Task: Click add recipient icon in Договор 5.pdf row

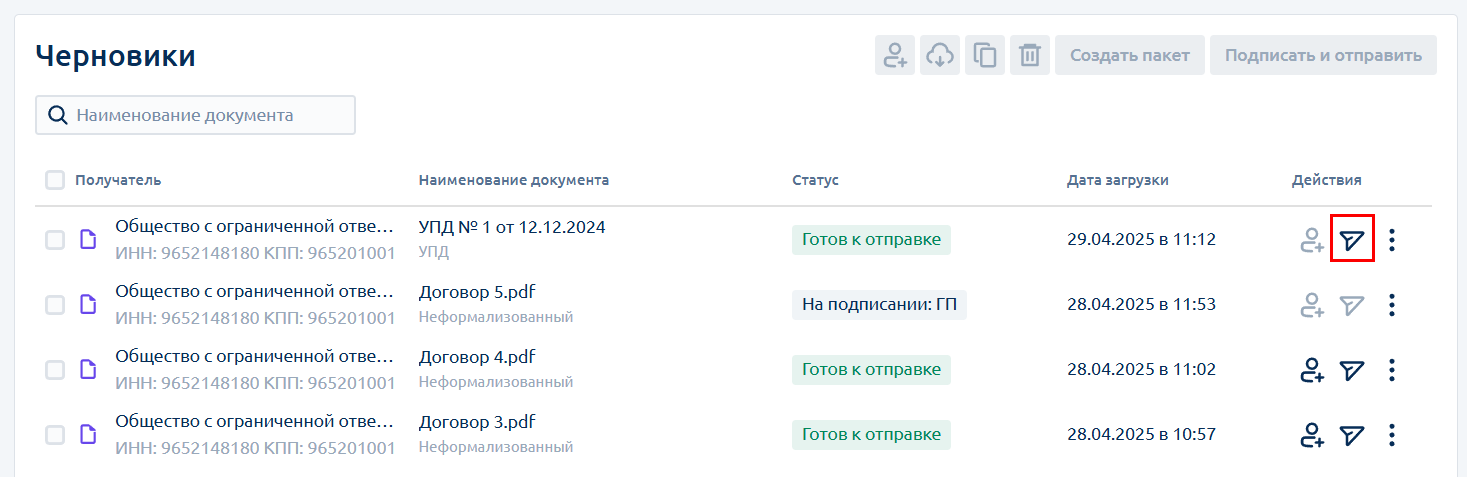Action: pos(1312,305)
